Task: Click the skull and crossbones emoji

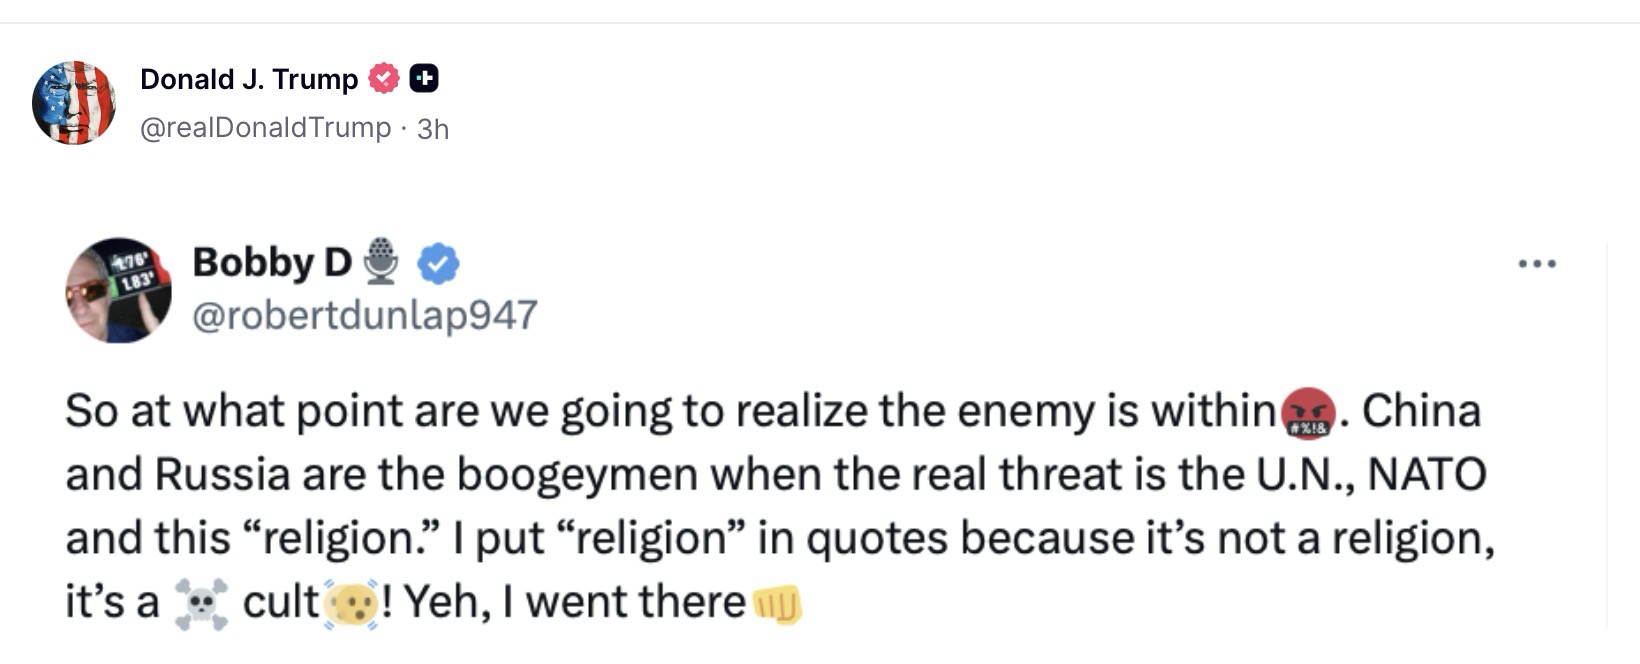Action: click(201, 603)
